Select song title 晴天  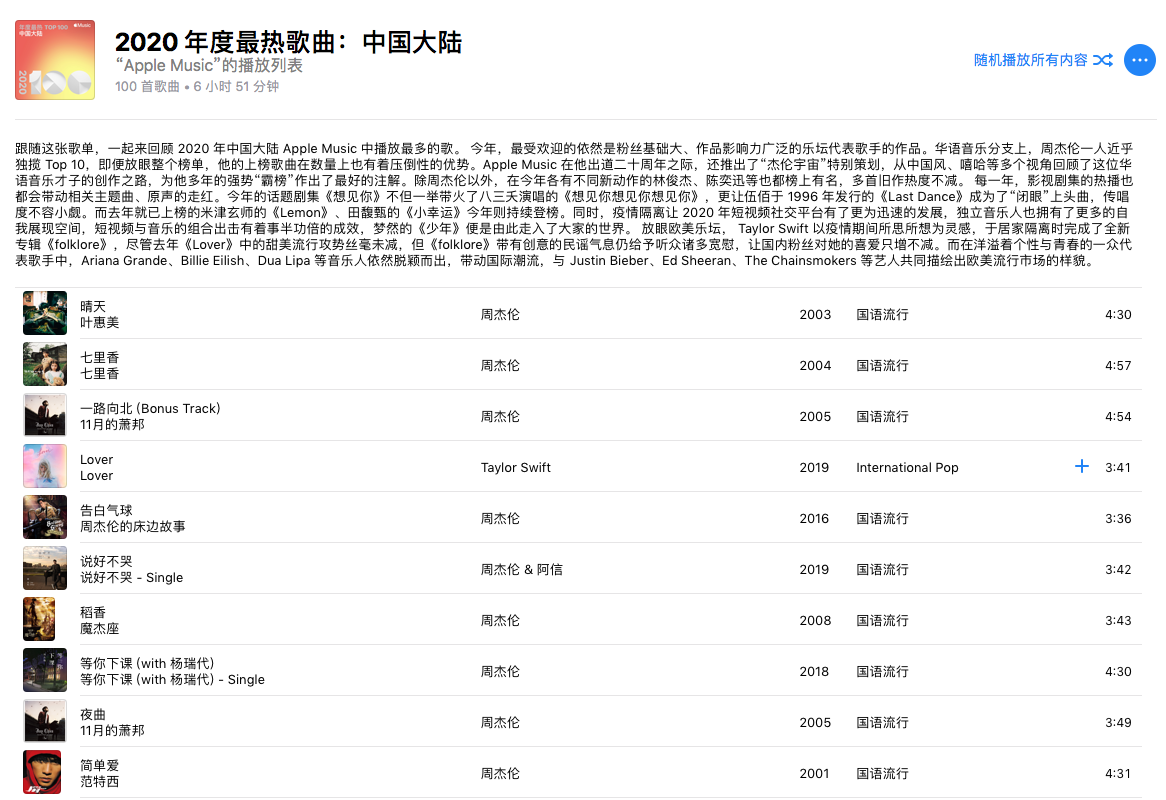tap(93, 306)
